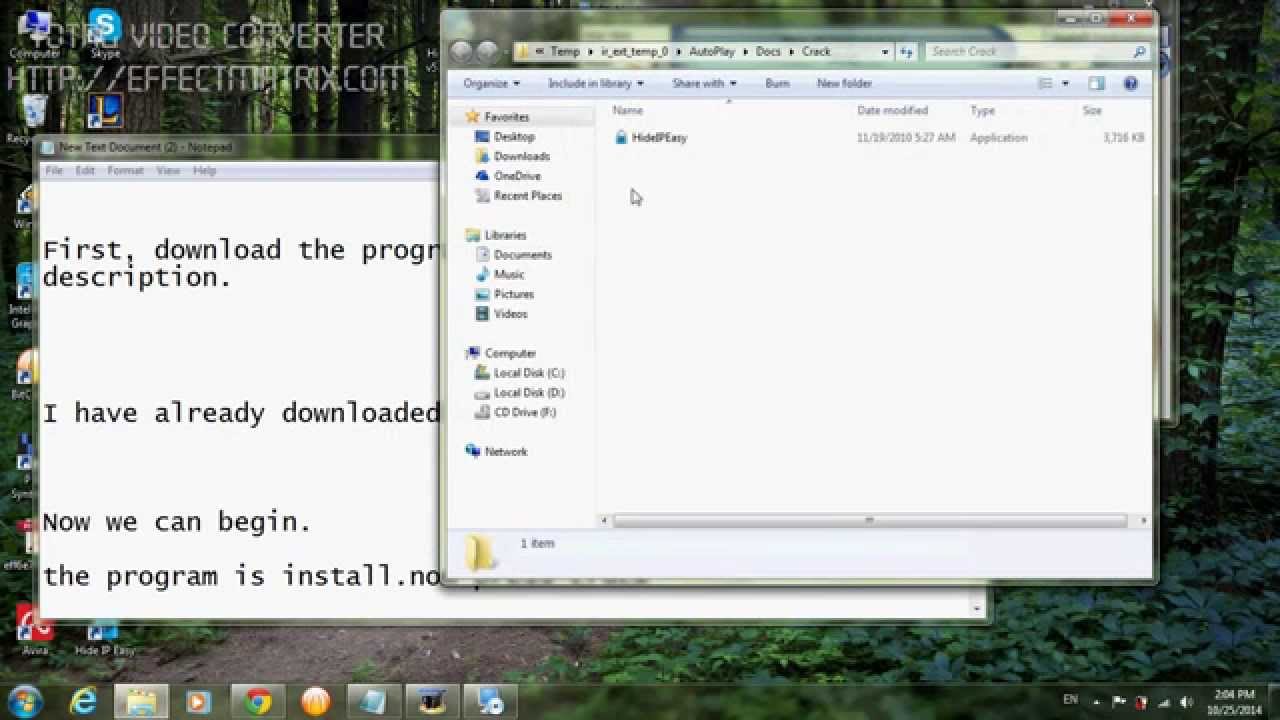
Task: Click the Explorer Forward button
Action: (487, 51)
